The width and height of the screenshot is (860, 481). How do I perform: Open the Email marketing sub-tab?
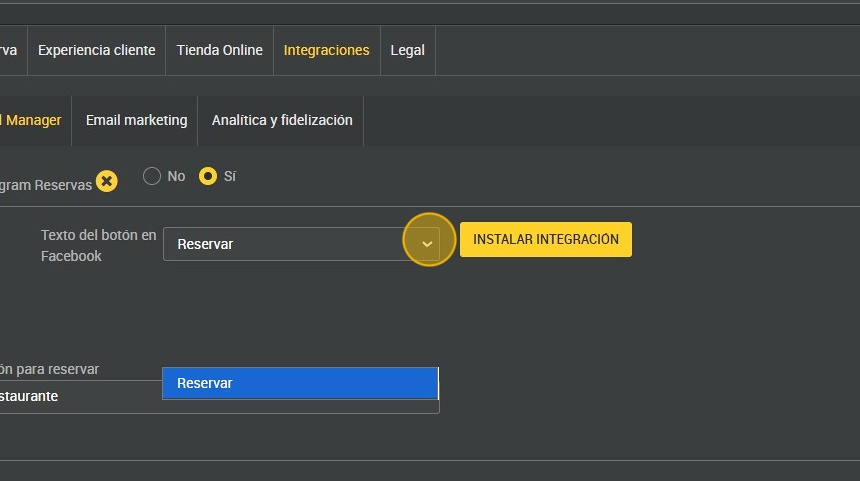pos(136,120)
